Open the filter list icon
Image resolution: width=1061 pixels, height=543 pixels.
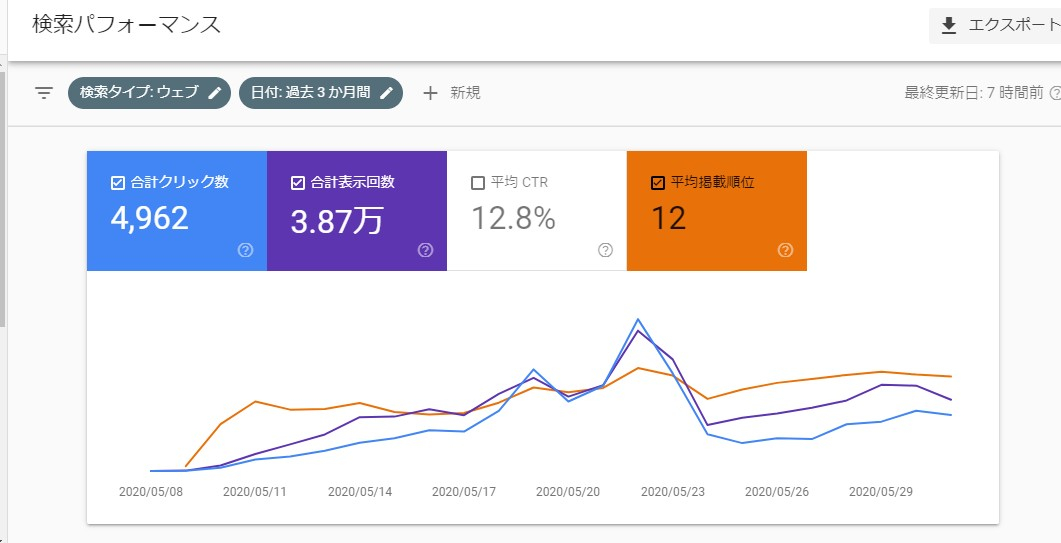tap(44, 93)
